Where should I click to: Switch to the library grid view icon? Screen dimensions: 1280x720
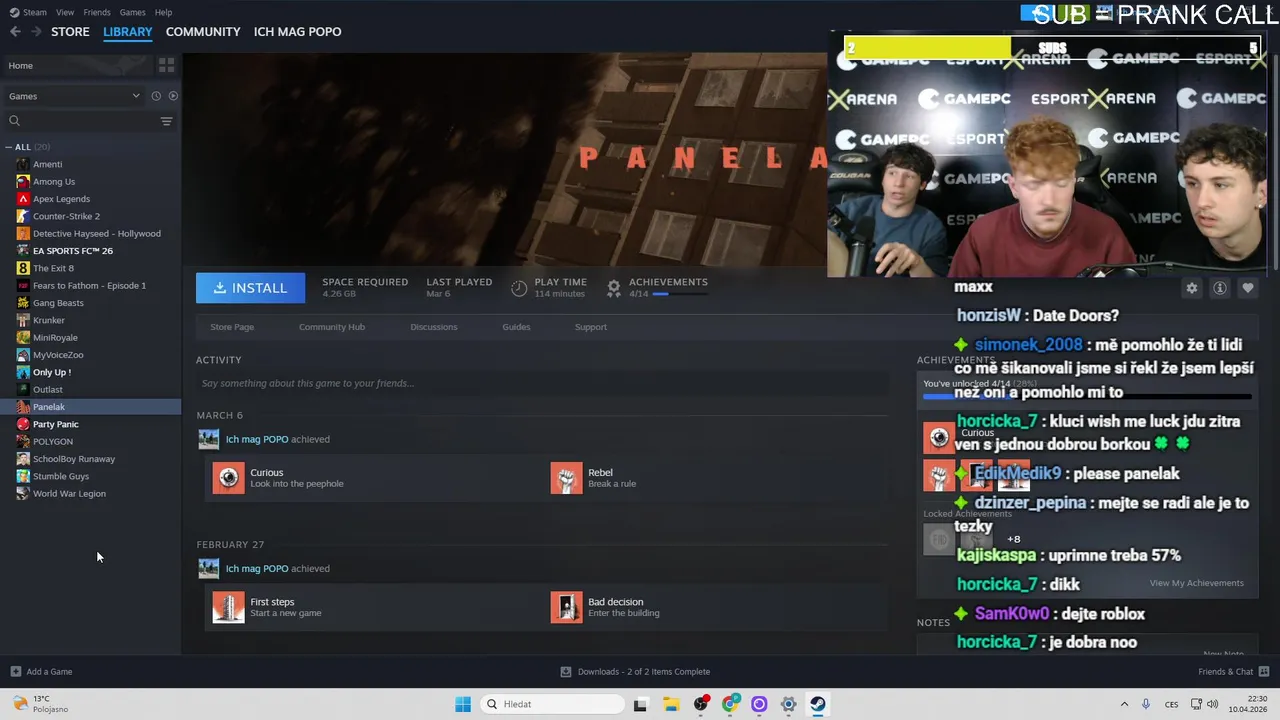point(166,65)
